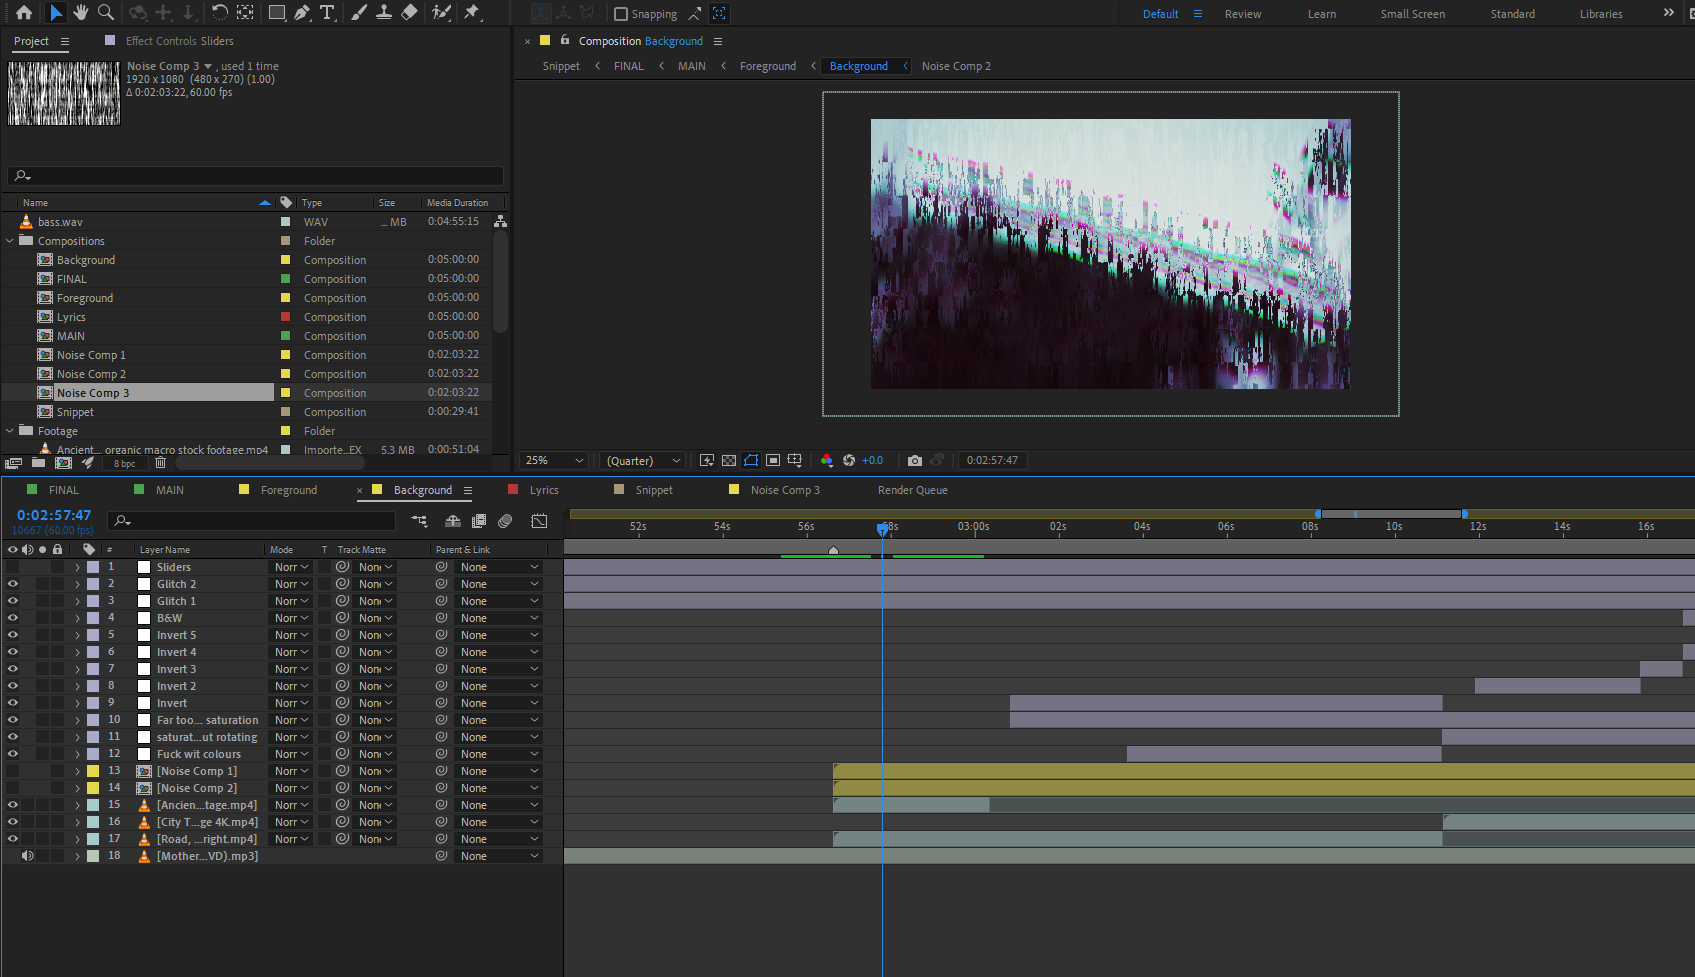Switch to the Review workspace

pyautogui.click(x=1243, y=14)
